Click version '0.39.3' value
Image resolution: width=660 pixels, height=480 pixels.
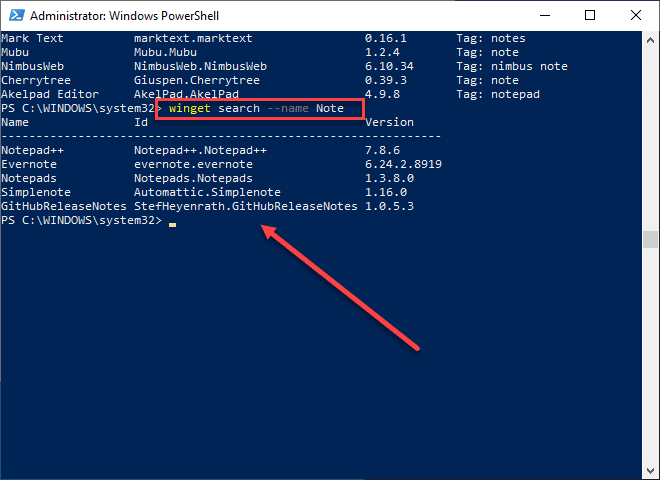click(386, 80)
